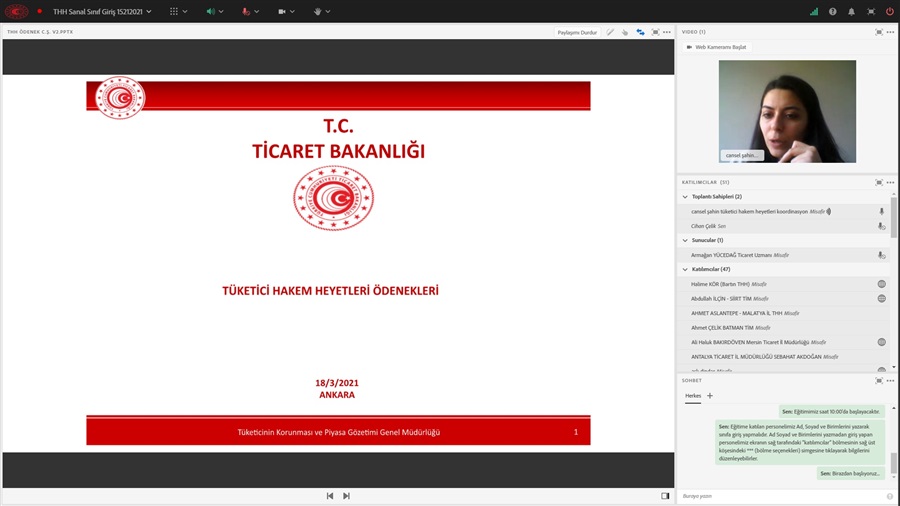
Task: Click participants list scroll down arrow
Action: 894,367
